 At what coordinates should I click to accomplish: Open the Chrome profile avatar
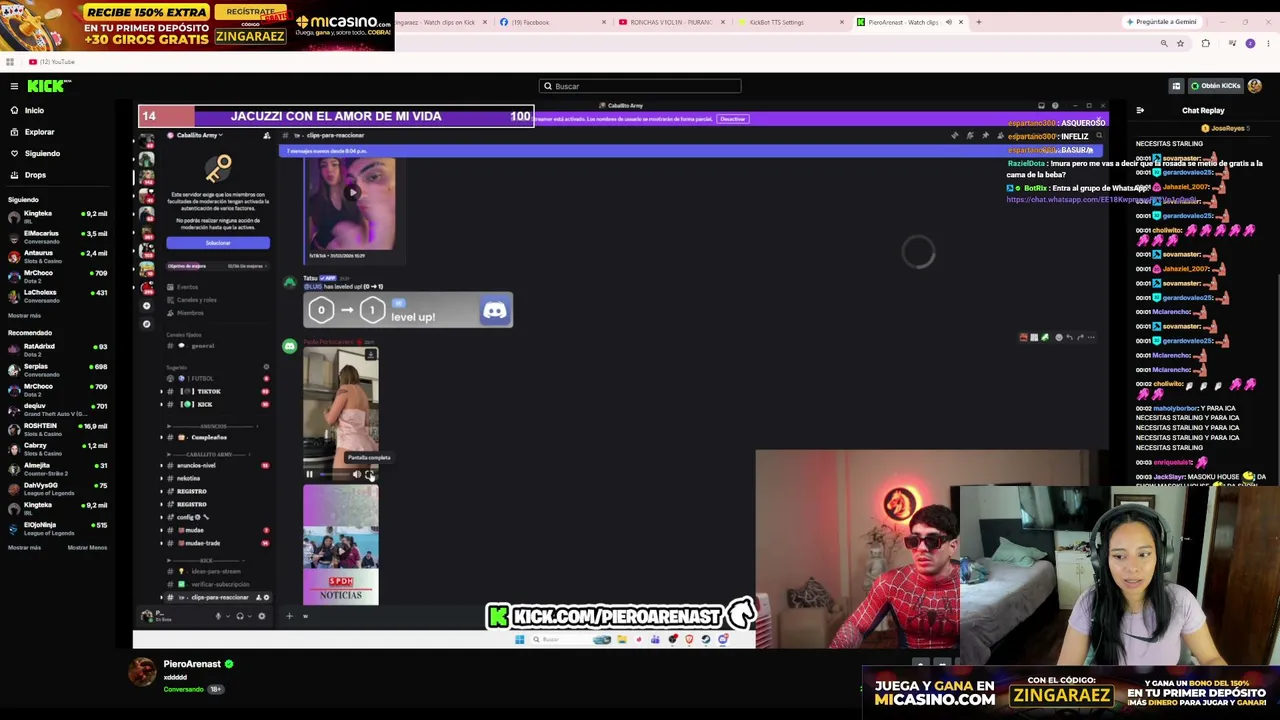[1250, 43]
